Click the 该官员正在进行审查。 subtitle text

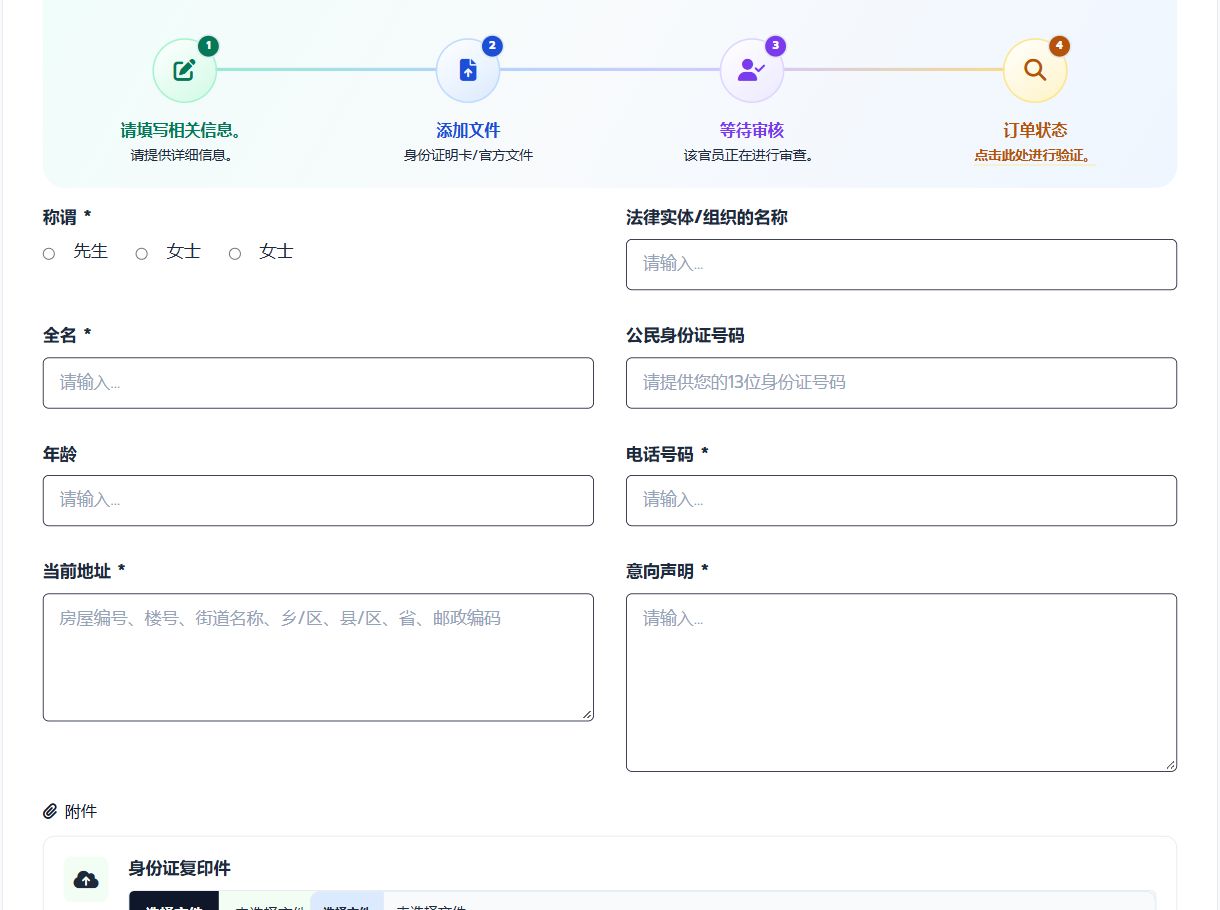point(752,155)
